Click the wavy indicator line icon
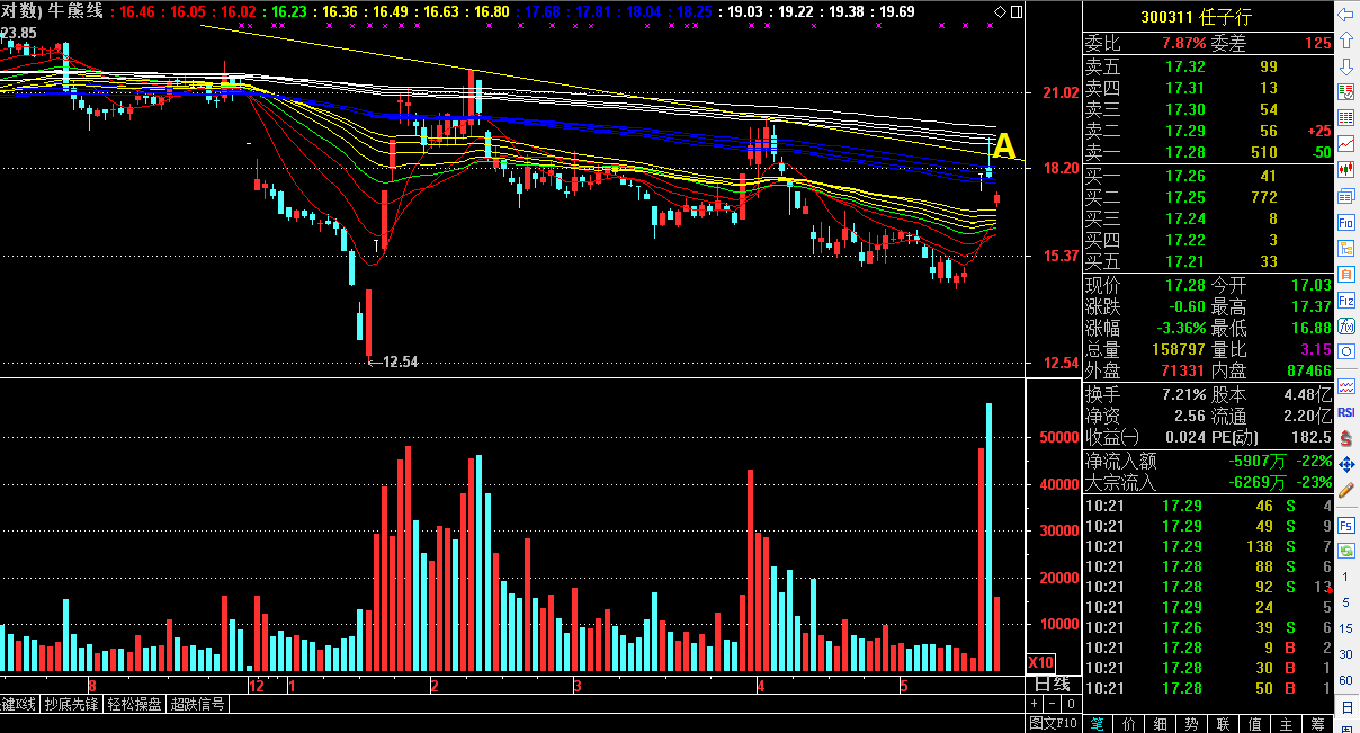This screenshot has width=1360, height=733. click(1346, 386)
